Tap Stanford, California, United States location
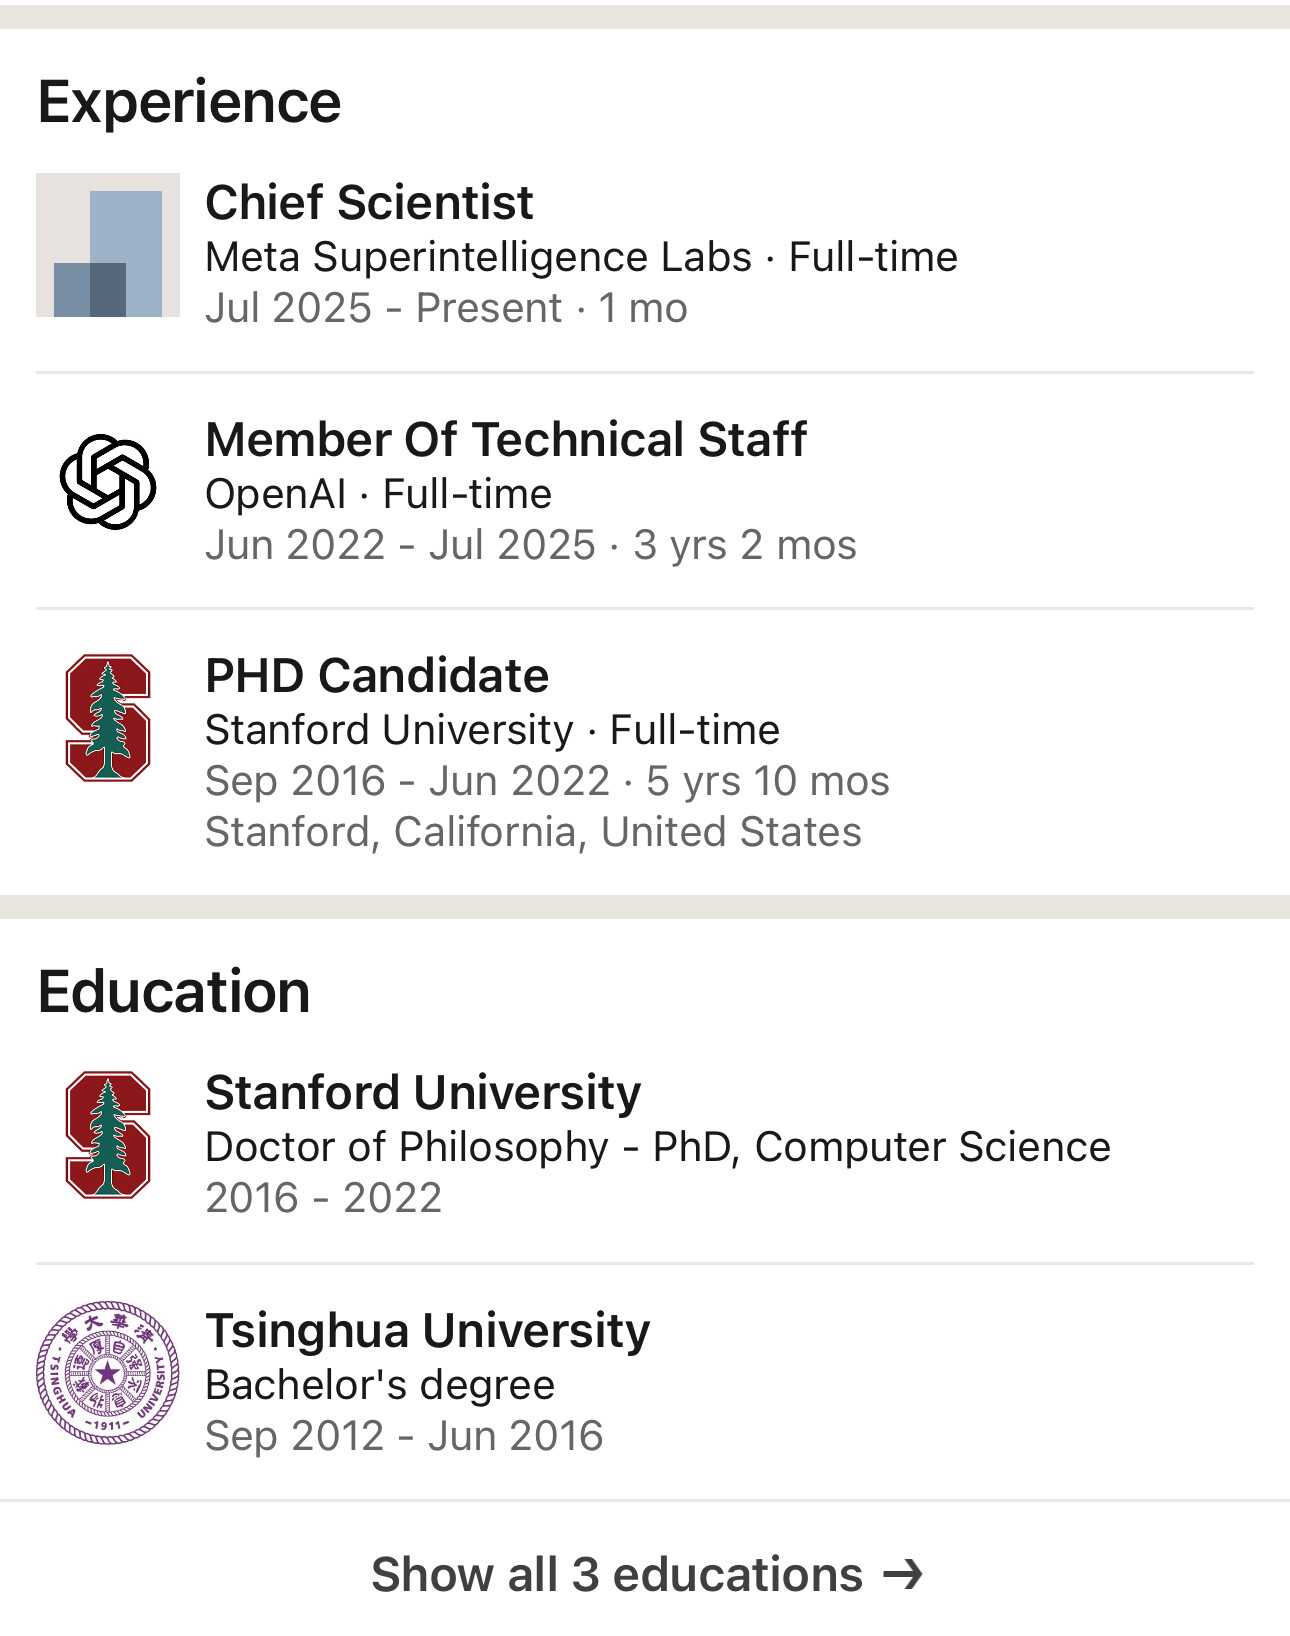The height and width of the screenshot is (1636, 1290). 533,832
